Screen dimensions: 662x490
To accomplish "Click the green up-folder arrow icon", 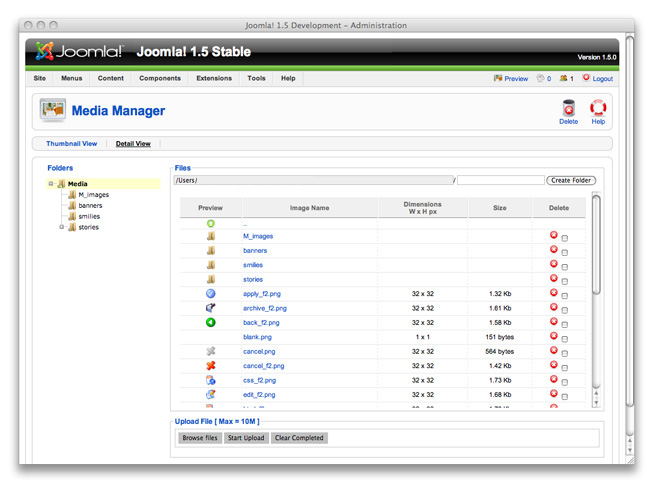I will coord(211,223).
